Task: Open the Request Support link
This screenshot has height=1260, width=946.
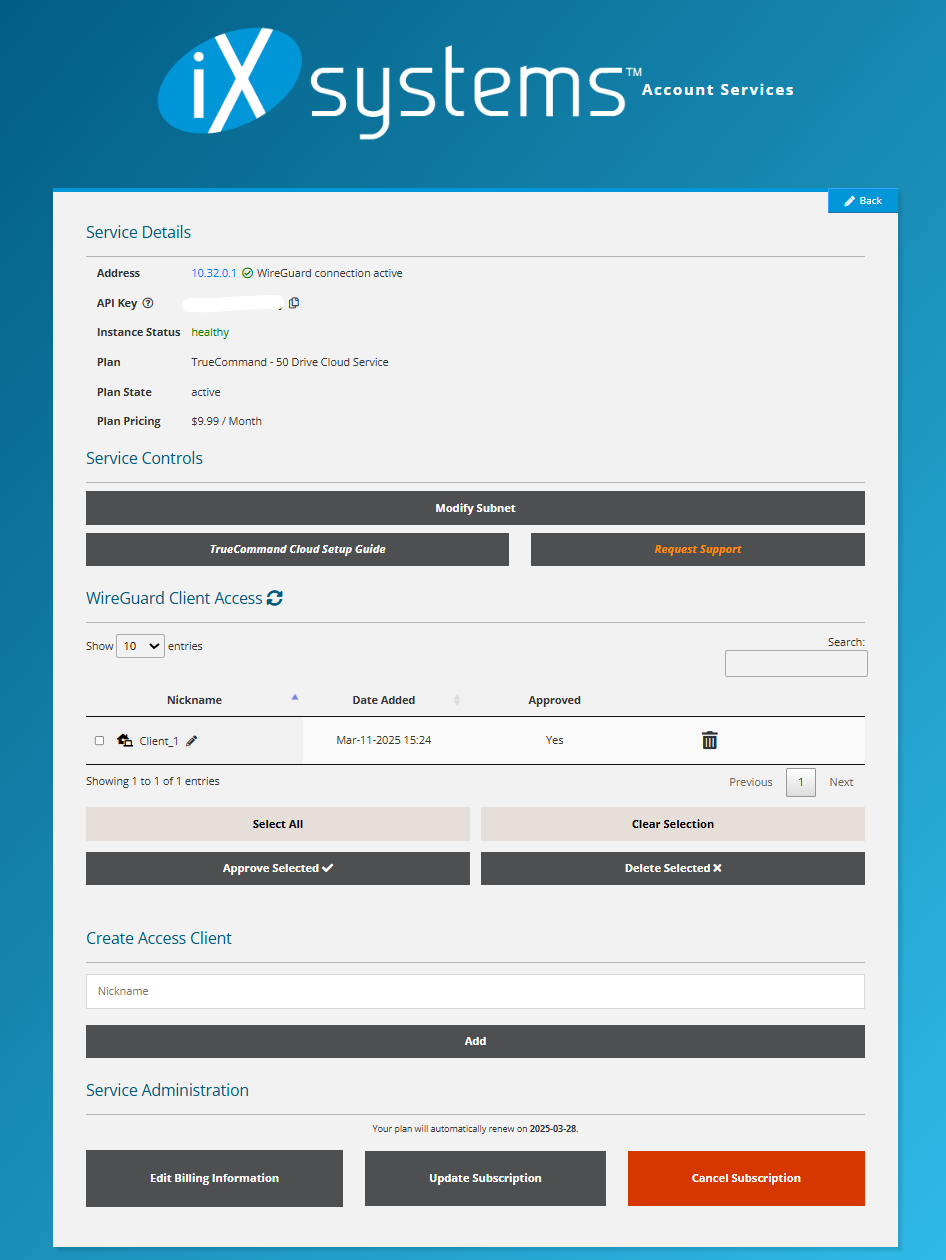Action: point(697,549)
